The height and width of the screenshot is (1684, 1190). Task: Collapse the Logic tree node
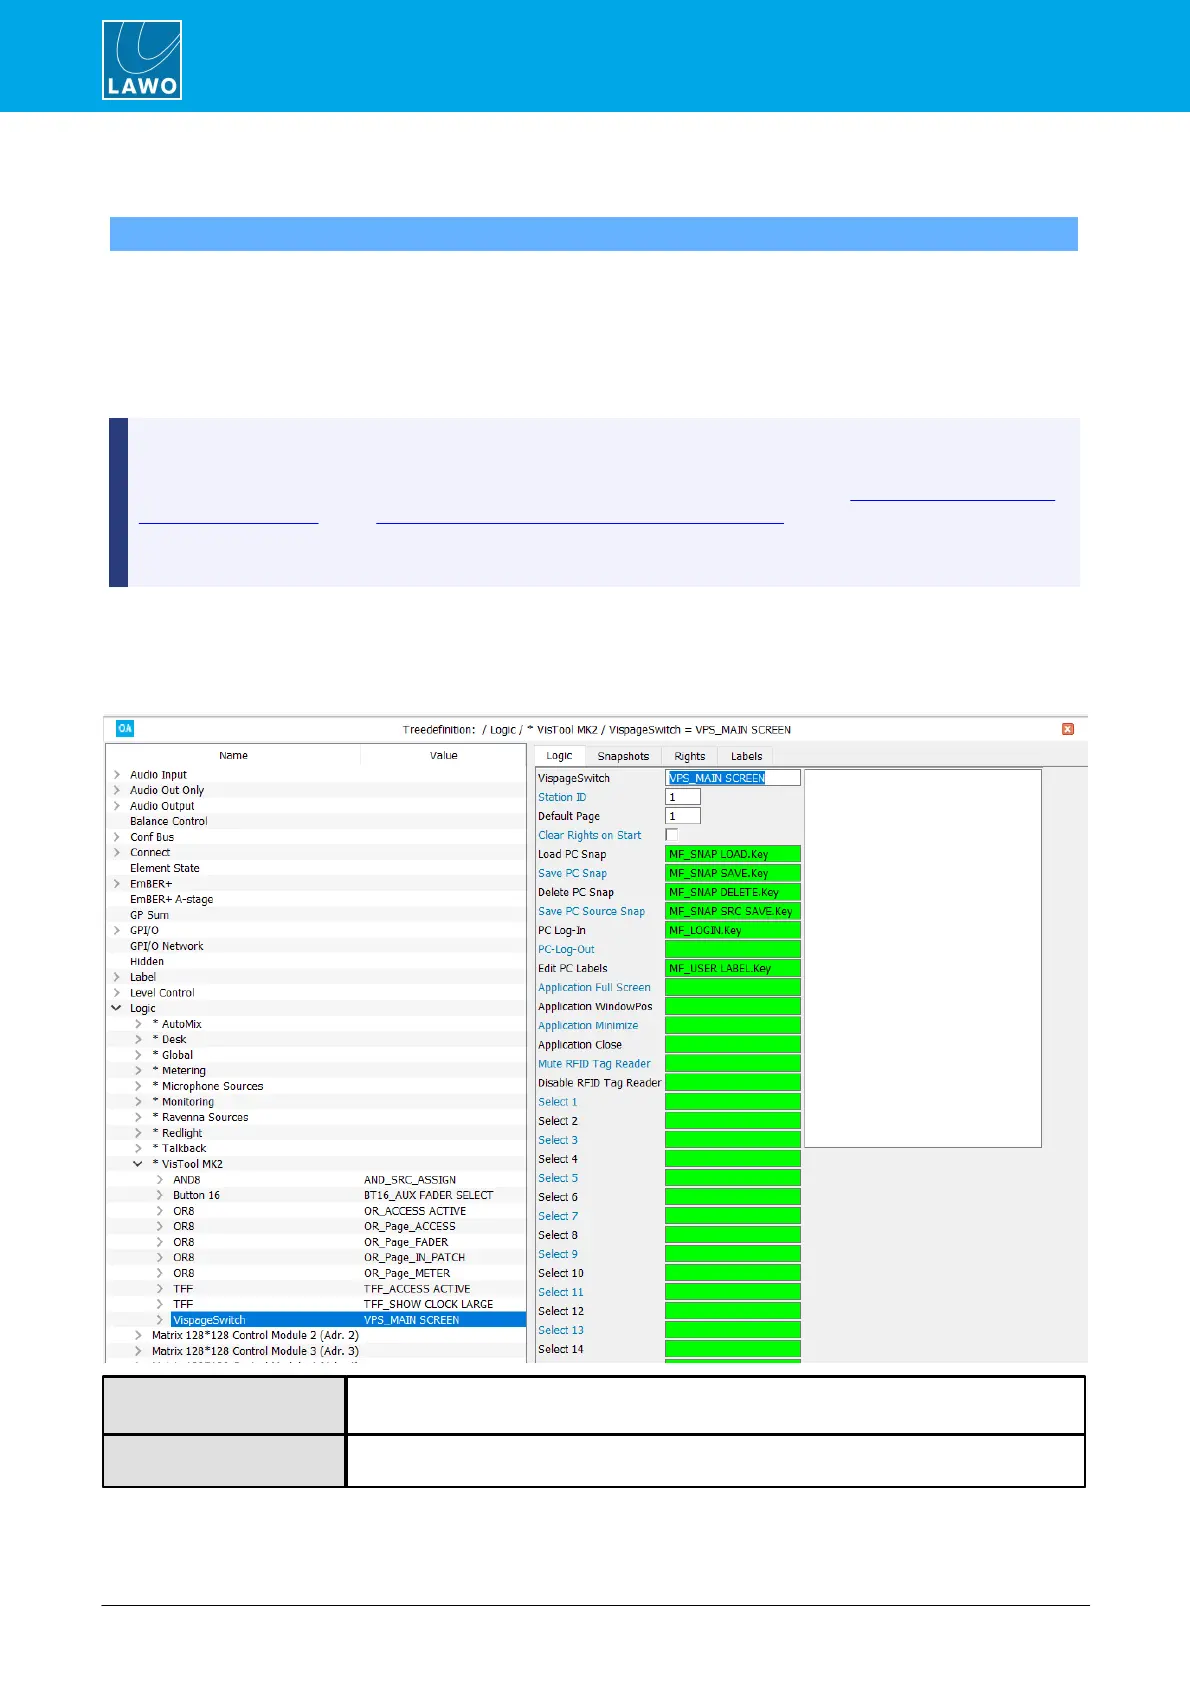point(117,1008)
